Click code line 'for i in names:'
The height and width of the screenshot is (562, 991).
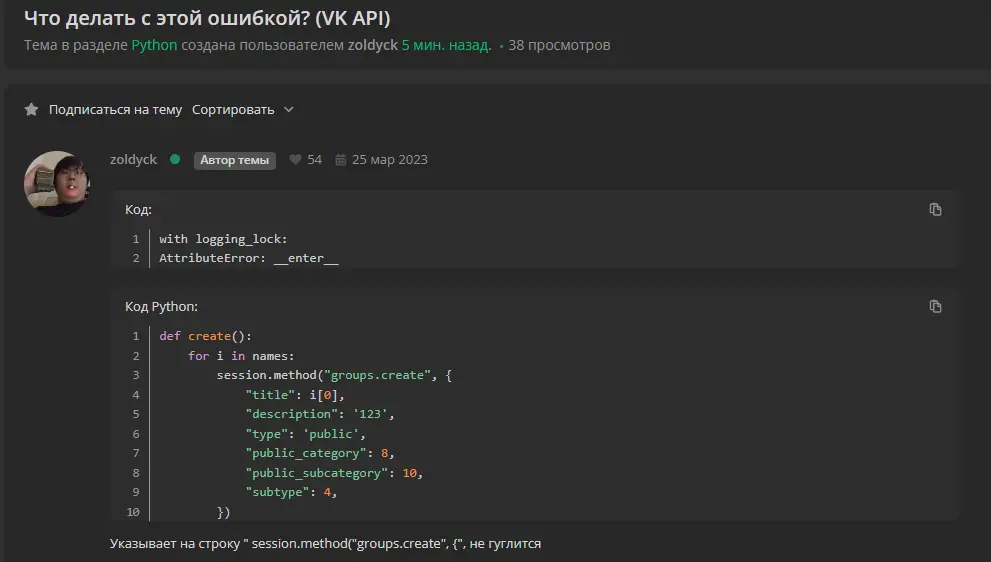241,356
